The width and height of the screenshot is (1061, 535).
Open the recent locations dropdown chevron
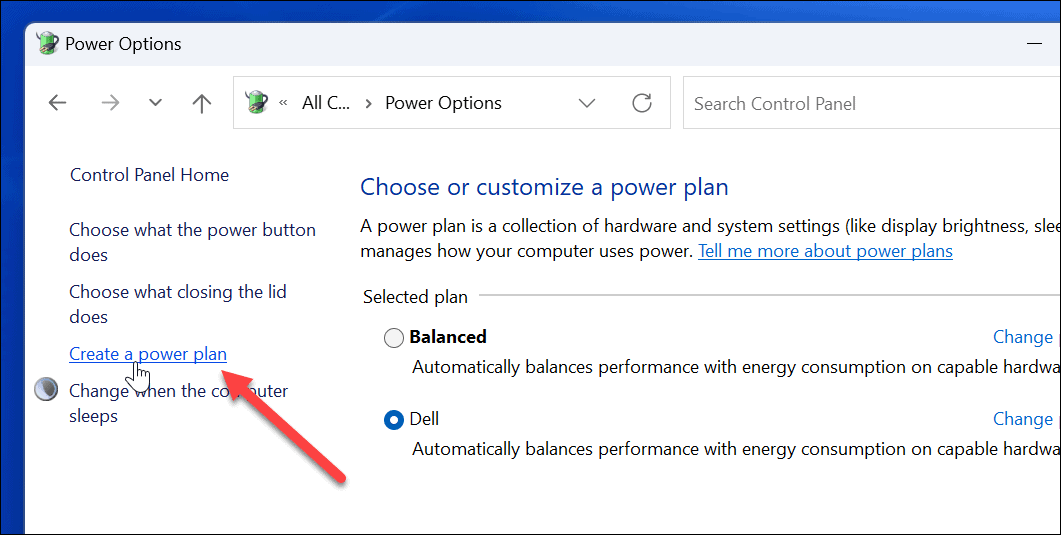point(155,103)
